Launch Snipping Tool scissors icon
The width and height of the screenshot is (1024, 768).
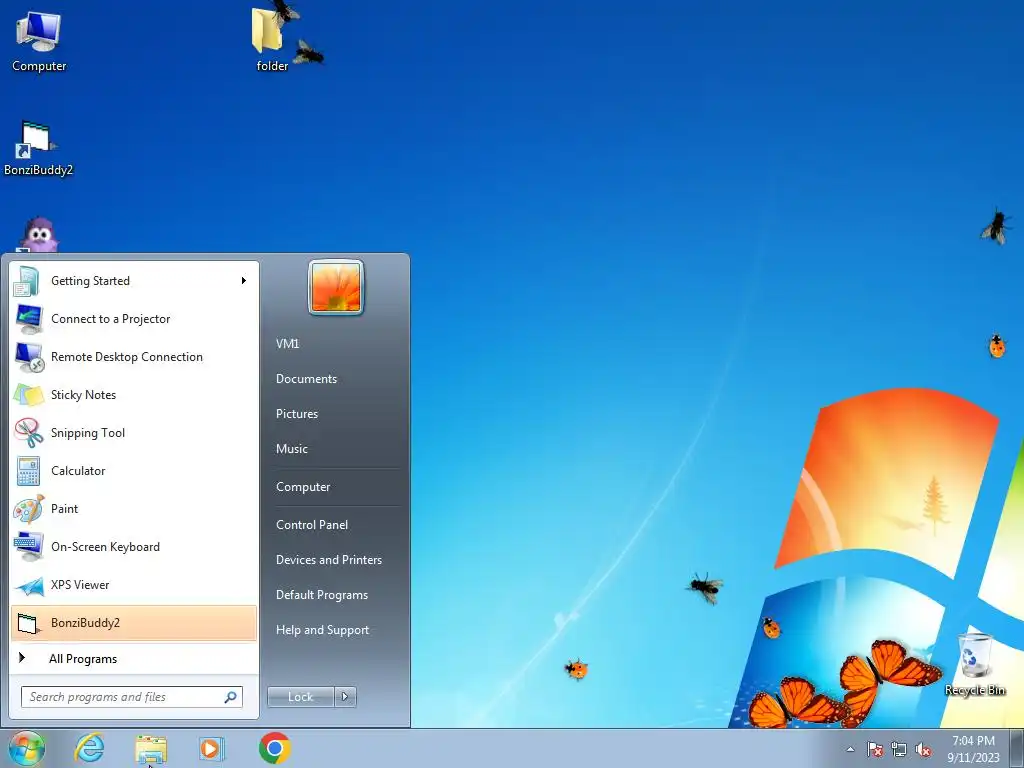tap(29, 433)
